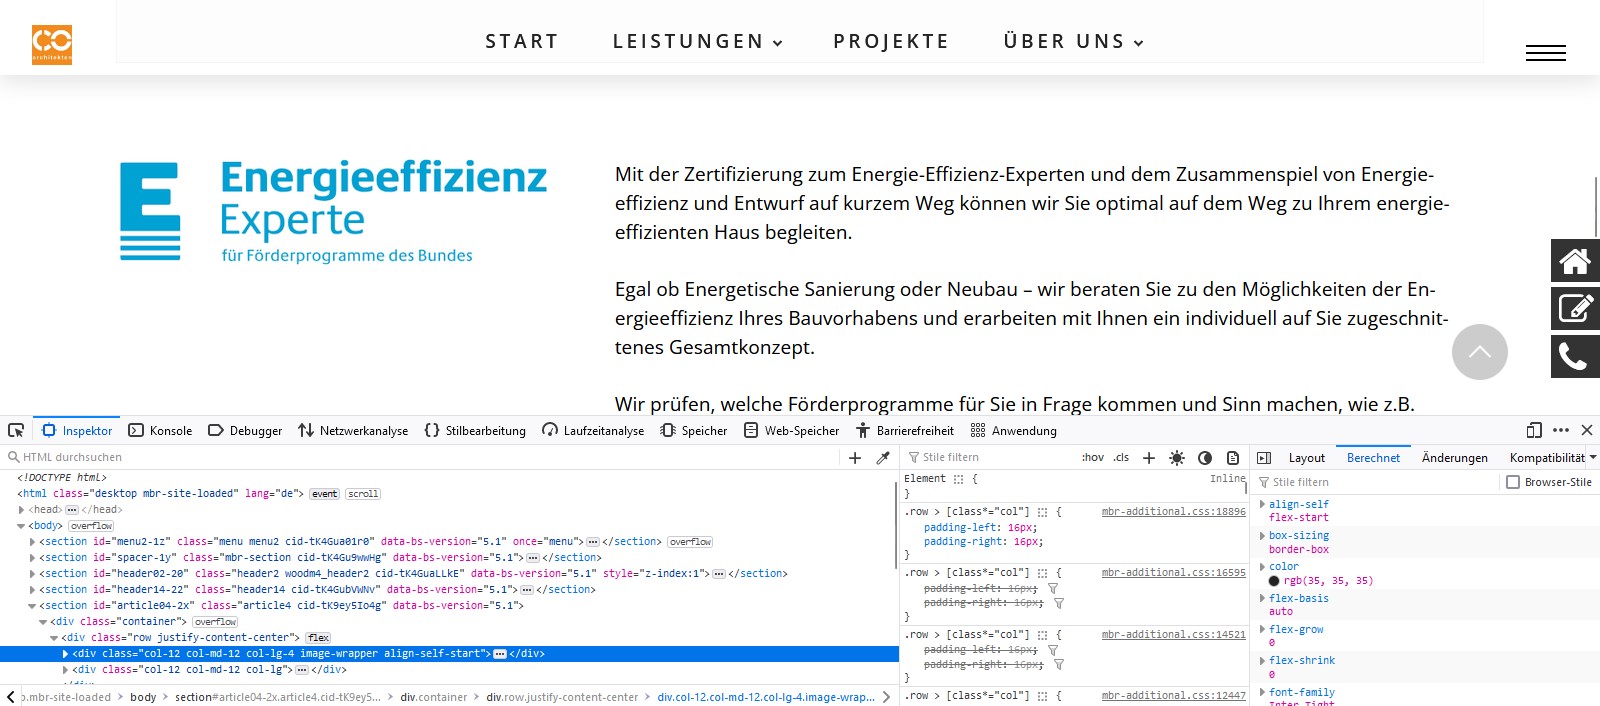Collapse the three-pane inspector sidebar toggle
This screenshot has height=706, width=1600.
pyautogui.click(x=1264, y=457)
